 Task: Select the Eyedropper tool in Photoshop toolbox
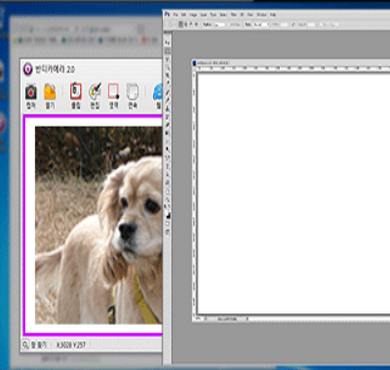pyautogui.click(x=168, y=83)
